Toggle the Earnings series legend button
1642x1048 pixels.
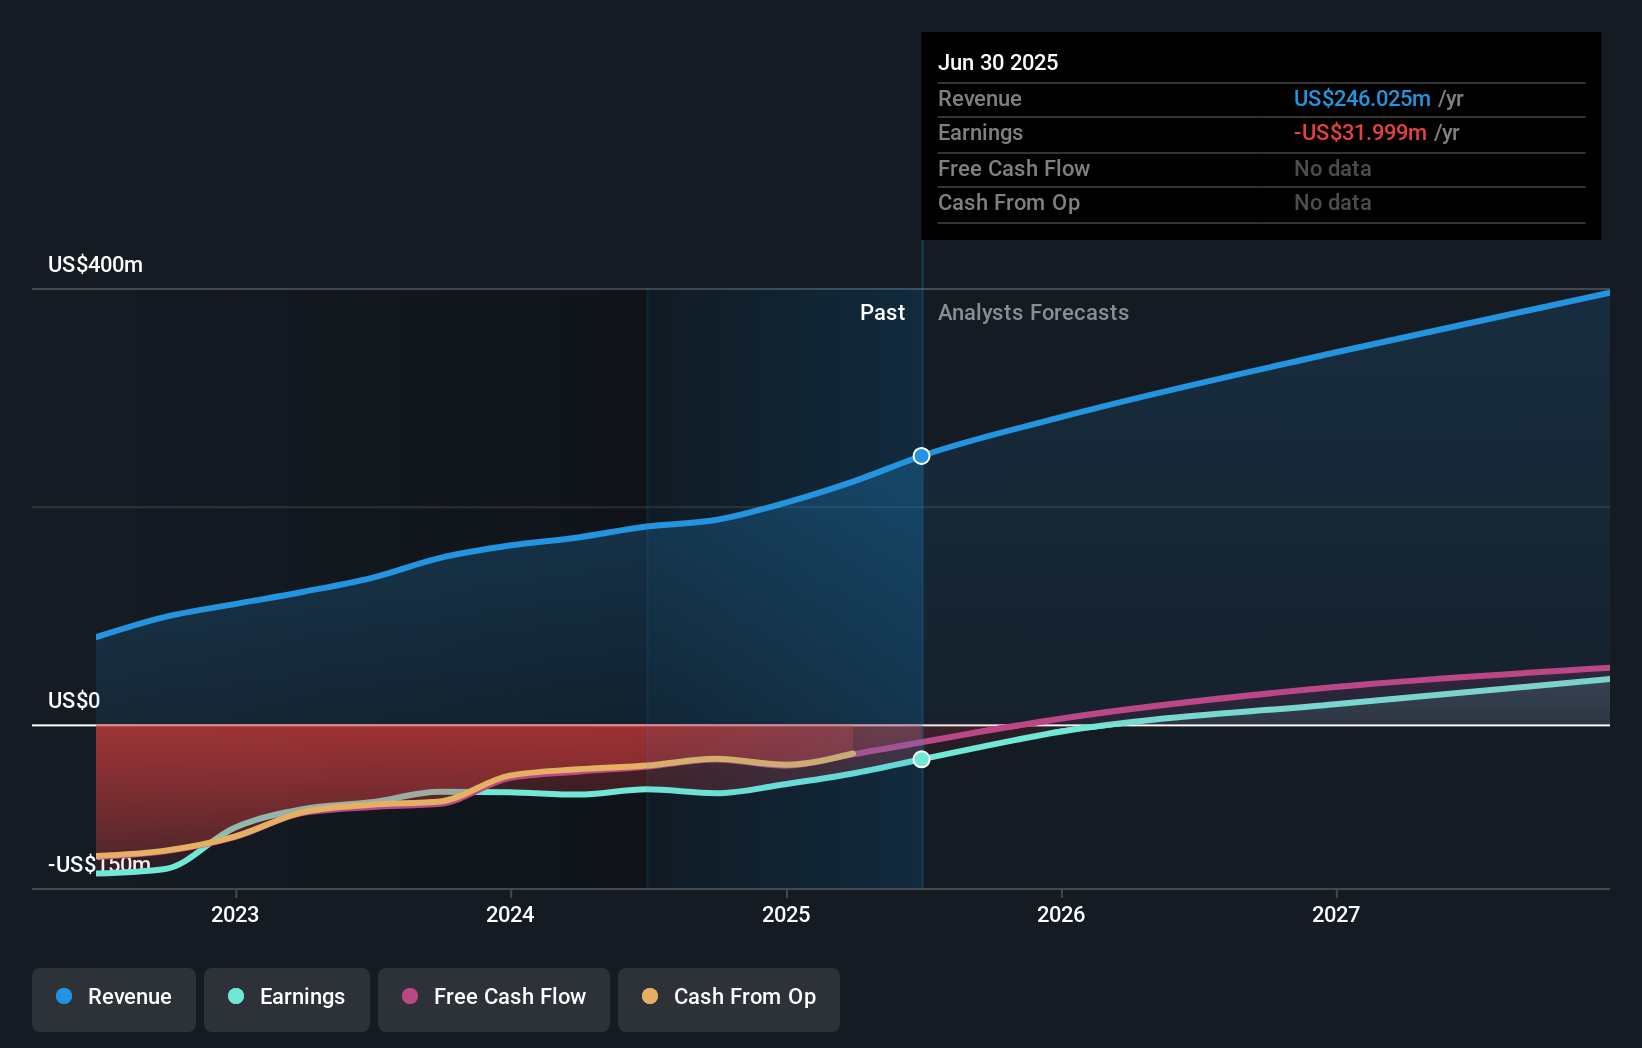(287, 999)
